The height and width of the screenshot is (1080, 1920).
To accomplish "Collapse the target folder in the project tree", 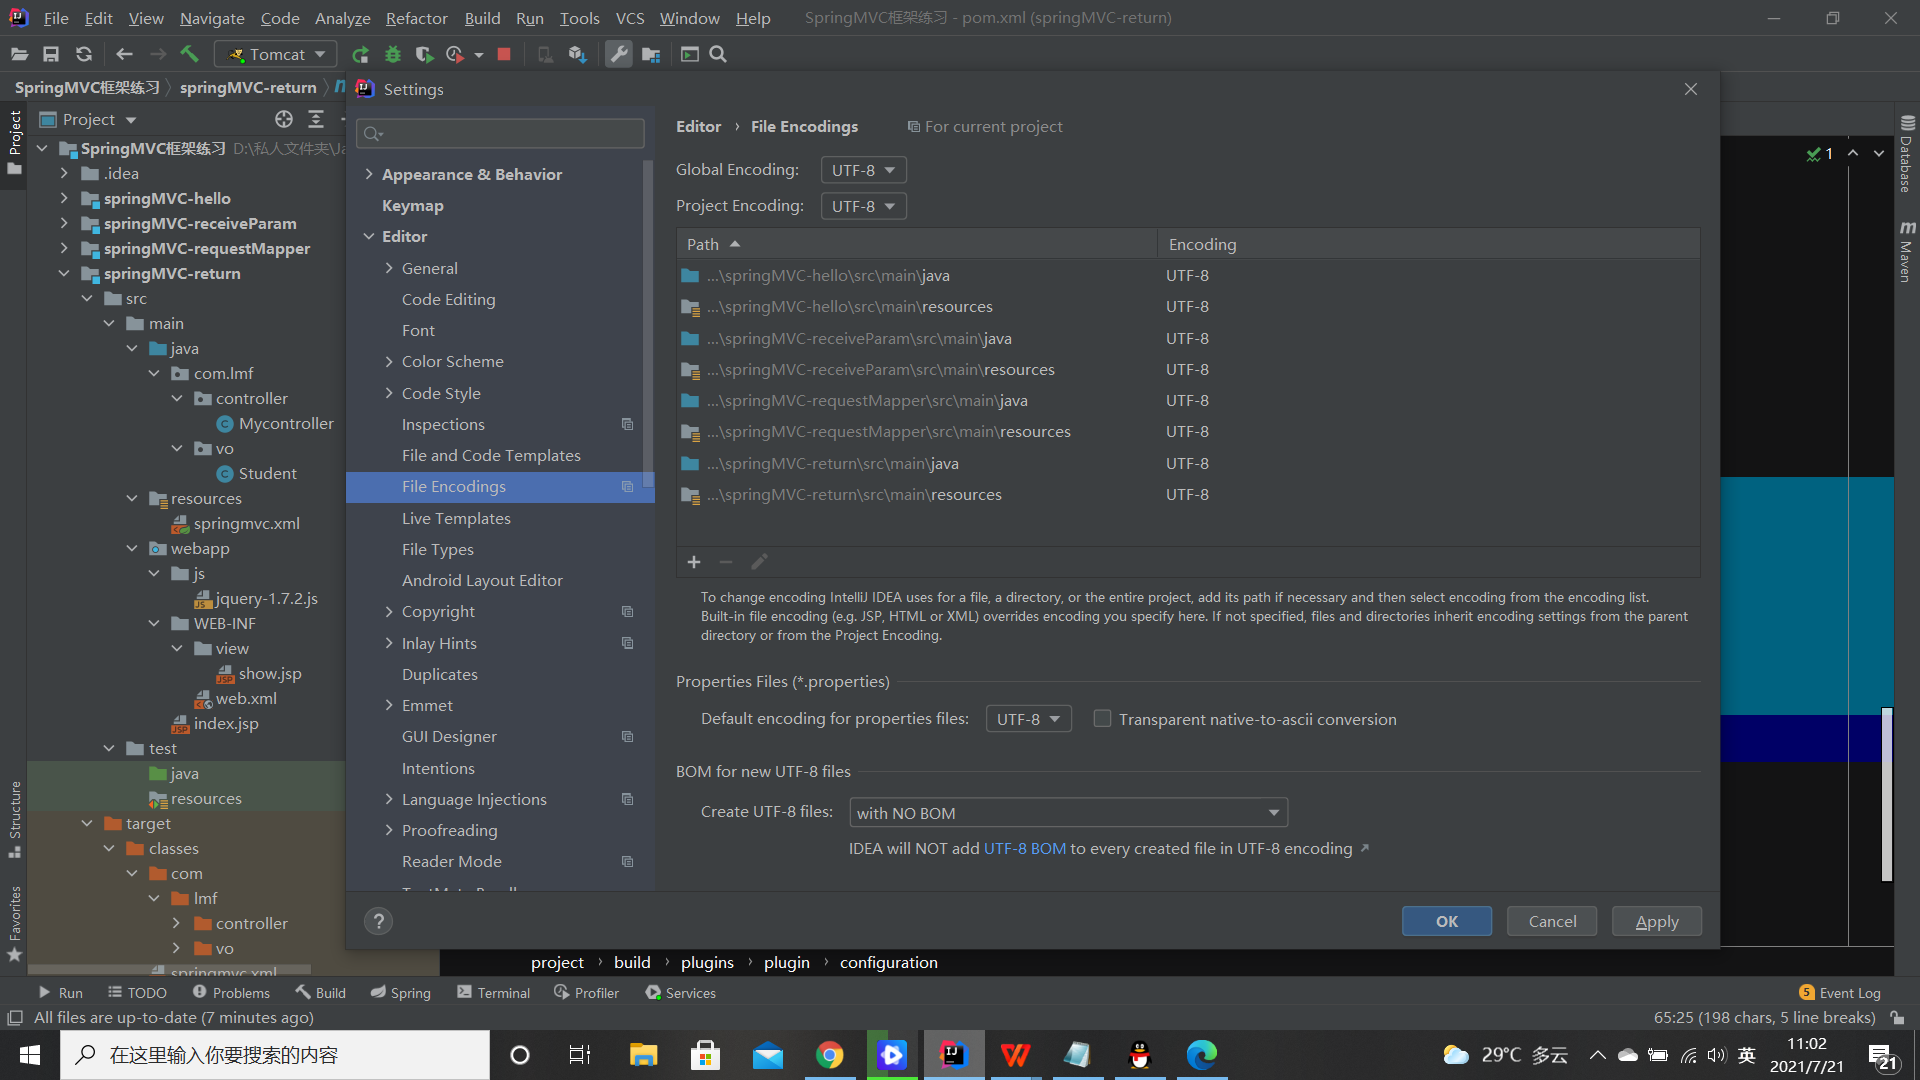I will tap(87, 823).
